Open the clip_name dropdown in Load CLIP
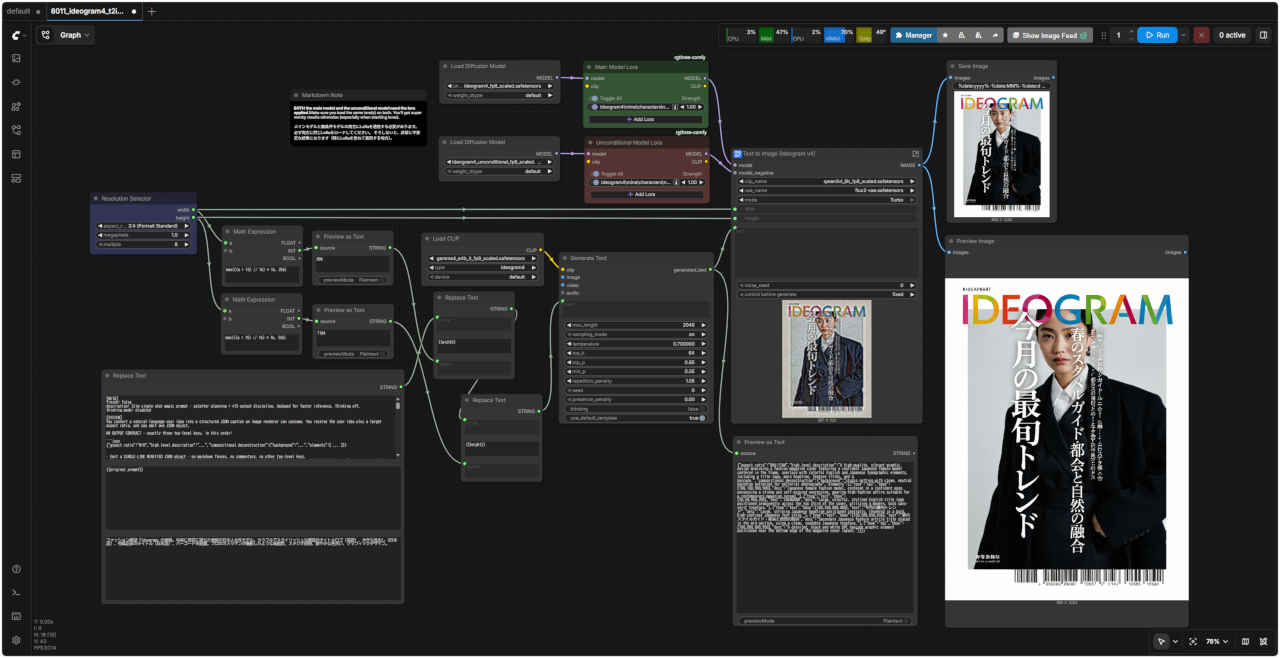 (482, 258)
